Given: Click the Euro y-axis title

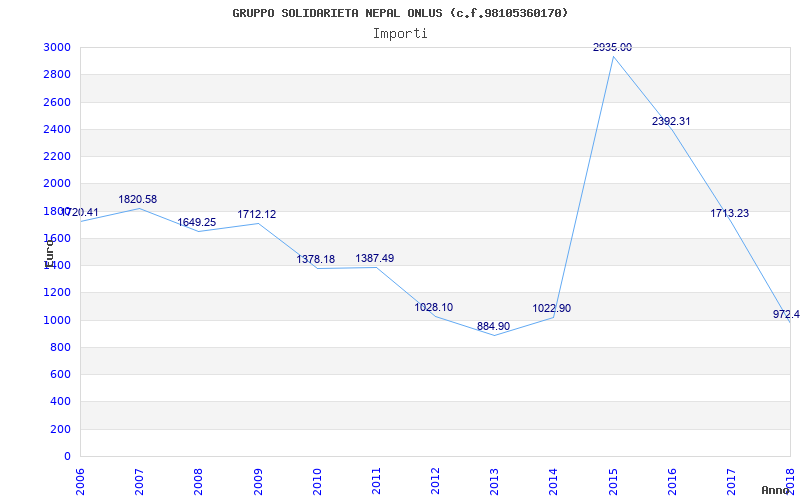Looking at the screenshot, I should coord(49,252).
